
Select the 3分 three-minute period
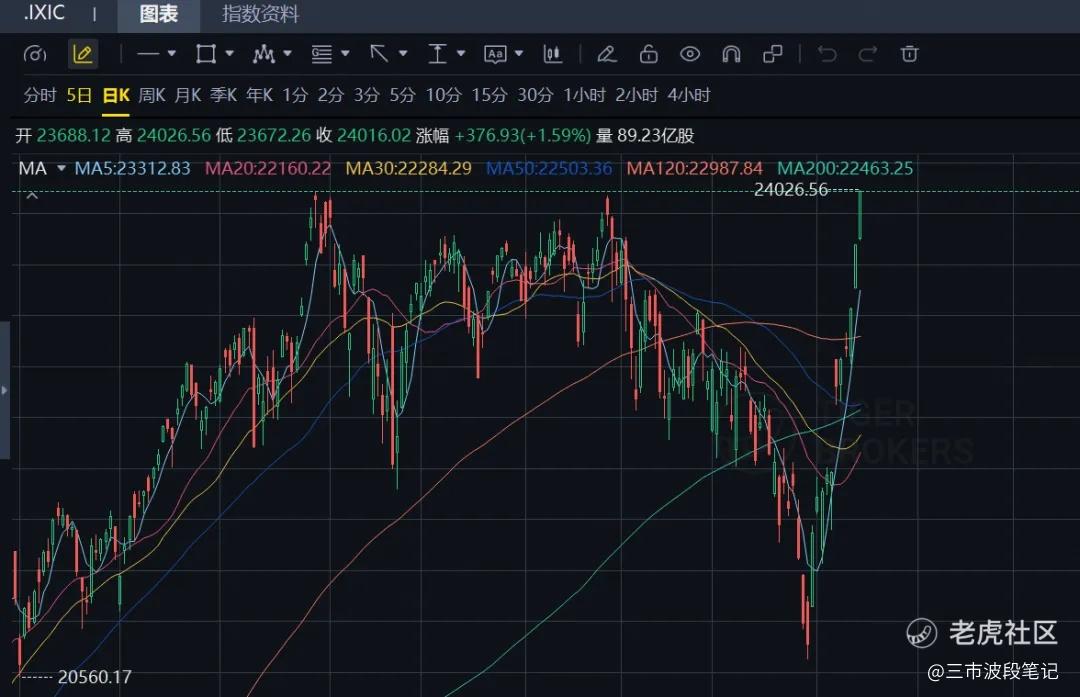click(x=366, y=95)
